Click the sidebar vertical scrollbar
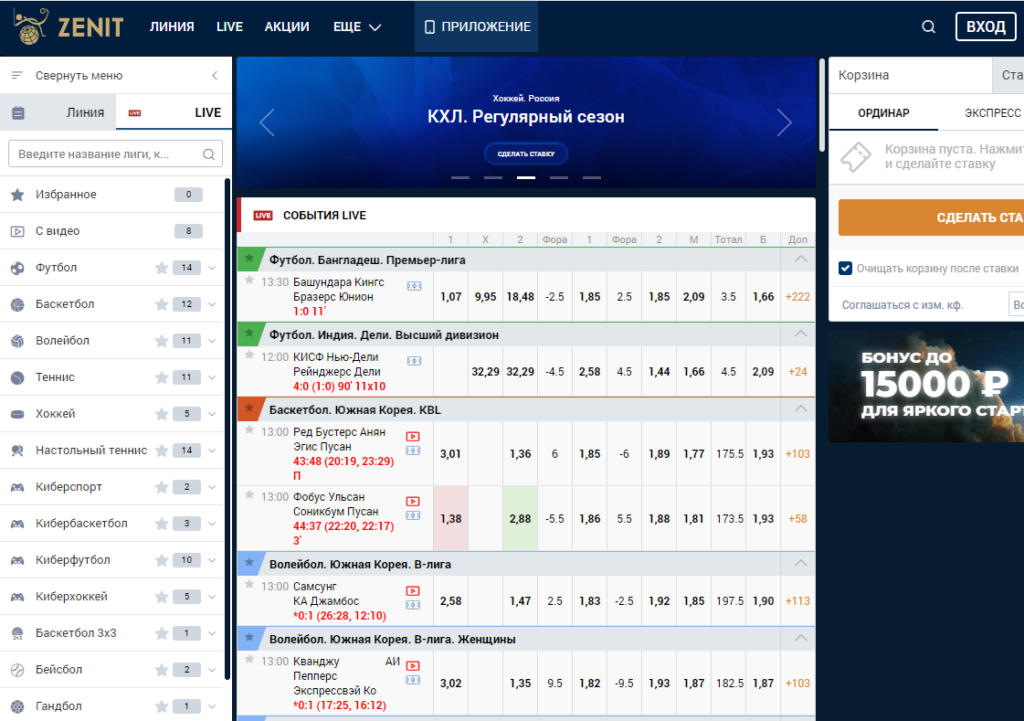Image resolution: width=1024 pixels, height=721 pixels. tap(227, 428)
